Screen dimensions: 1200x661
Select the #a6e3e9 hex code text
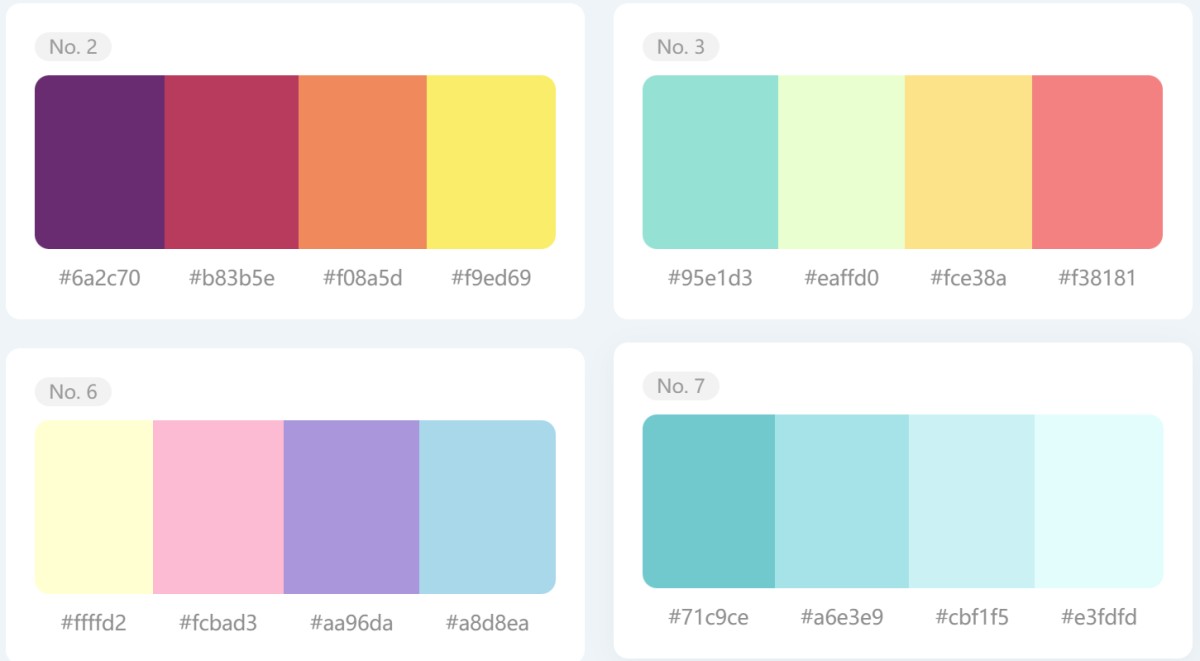(x=841, y=617)
